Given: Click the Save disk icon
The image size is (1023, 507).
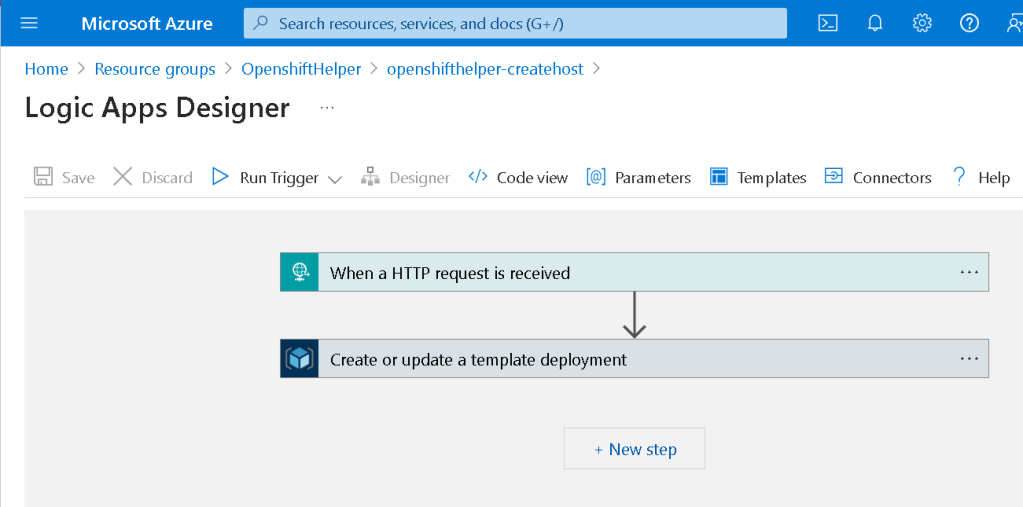Looking at the screenshot, I should click(44, 177).
